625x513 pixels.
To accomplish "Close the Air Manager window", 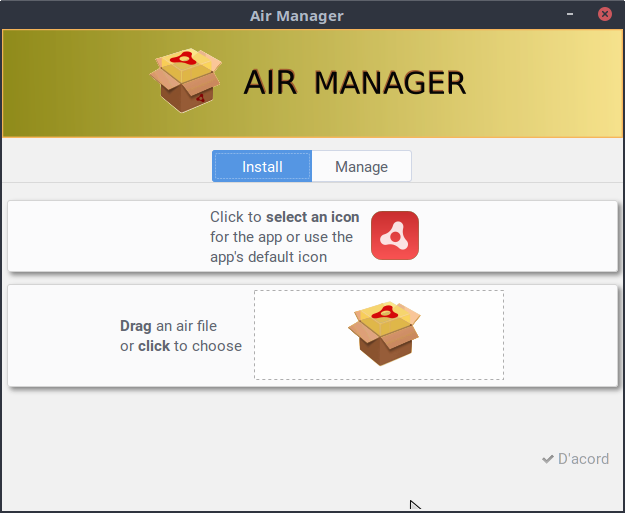I will point(605,15).
